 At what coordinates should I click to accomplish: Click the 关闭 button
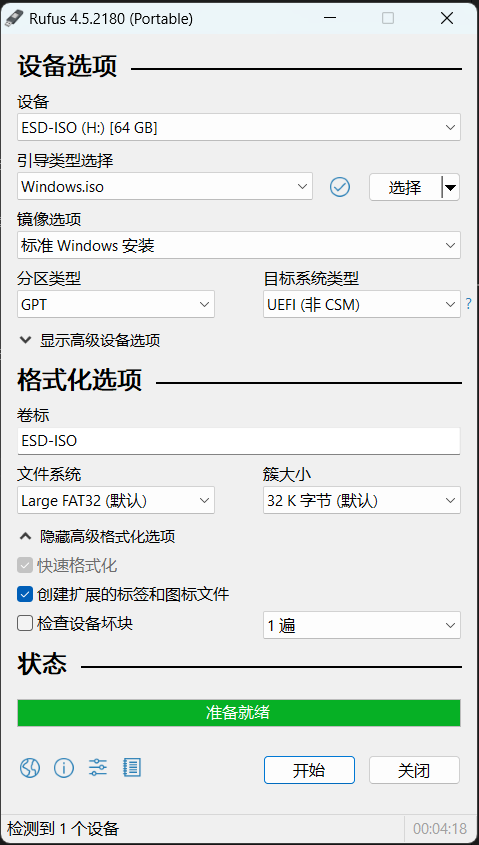[414, 770]
